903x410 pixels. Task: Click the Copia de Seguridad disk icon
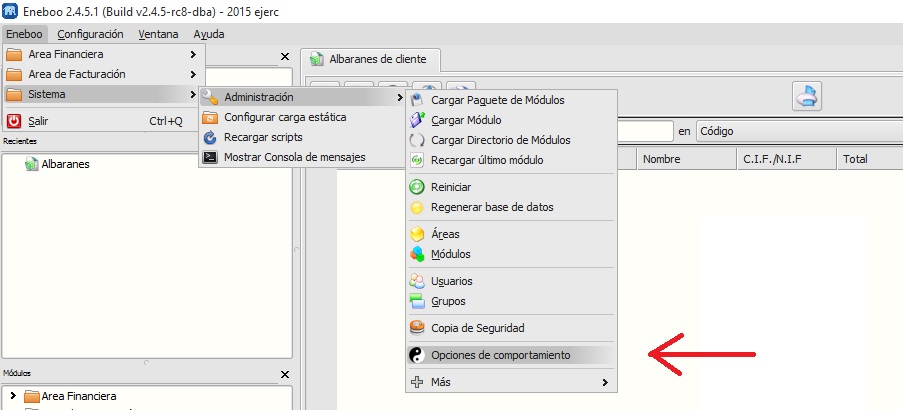416,328
